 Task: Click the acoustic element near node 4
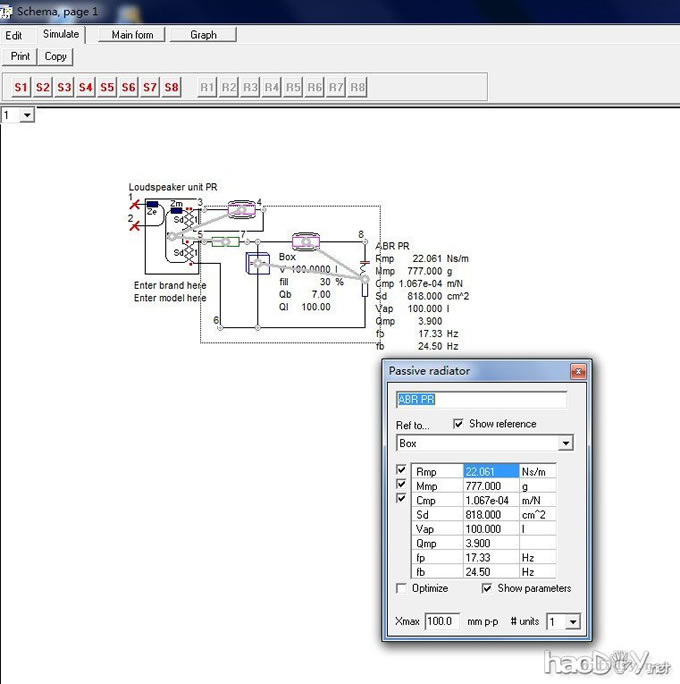click(x=242, y=209)
